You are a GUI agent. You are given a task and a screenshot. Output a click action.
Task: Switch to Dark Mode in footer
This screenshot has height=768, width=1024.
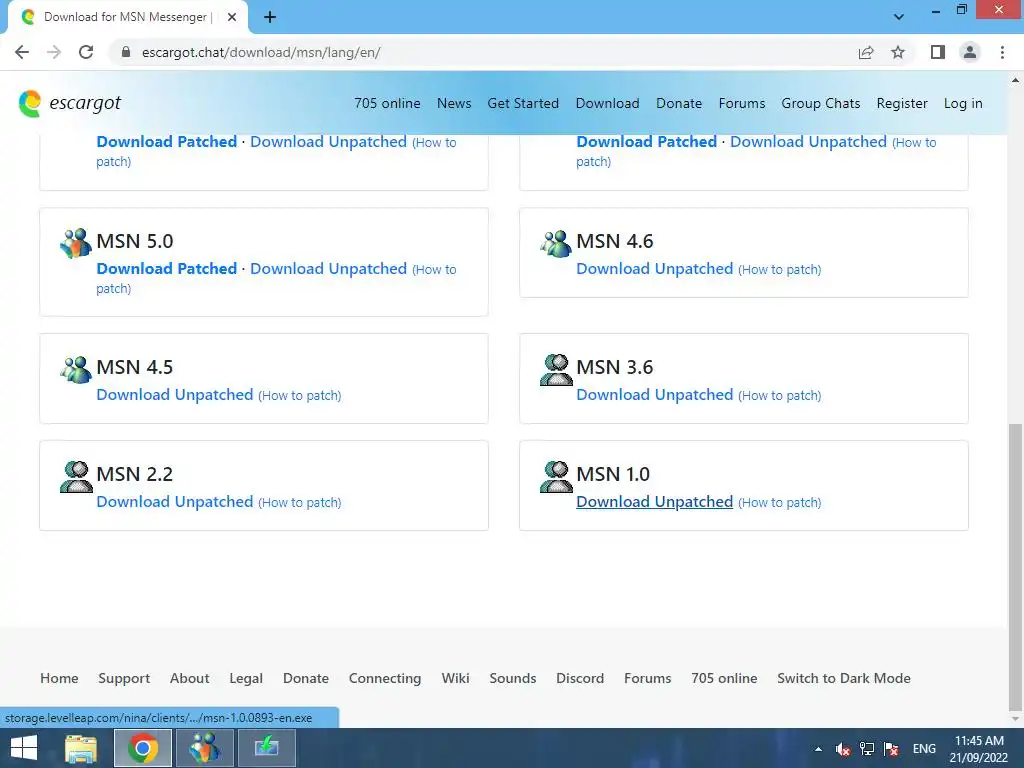[x=844, y=678]
